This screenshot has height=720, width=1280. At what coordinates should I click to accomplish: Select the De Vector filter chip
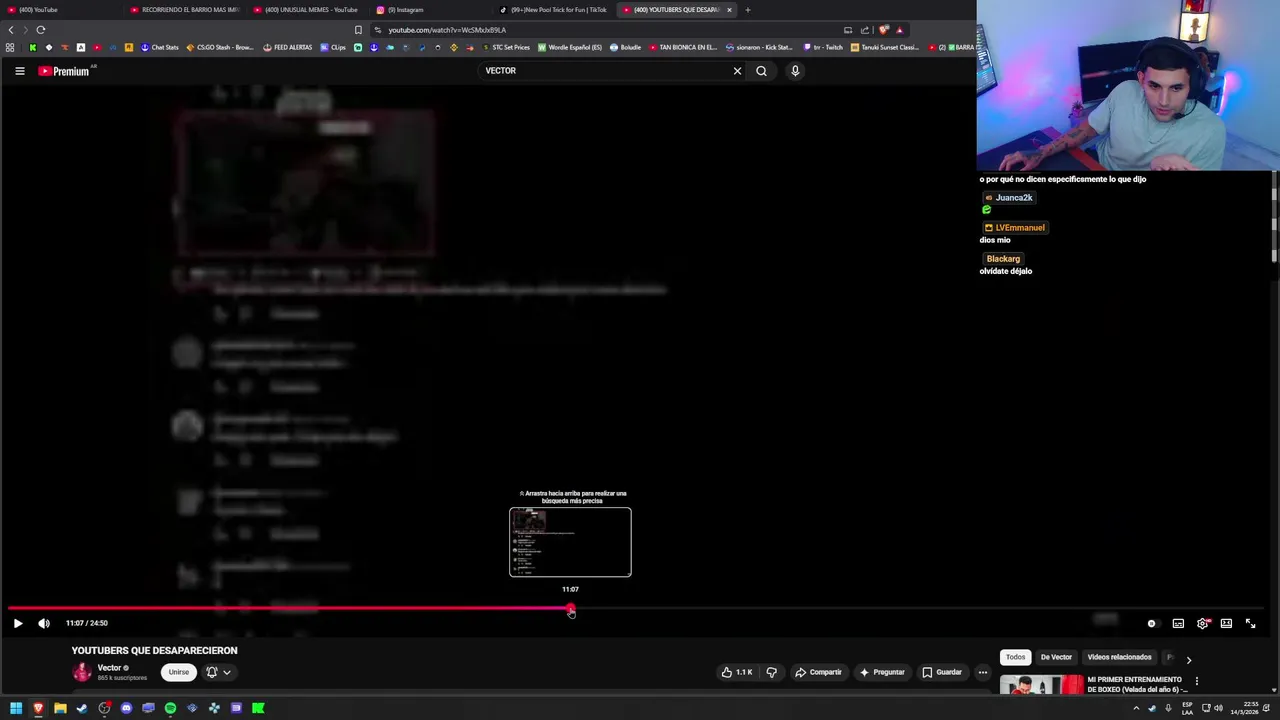coord(1056,657)
